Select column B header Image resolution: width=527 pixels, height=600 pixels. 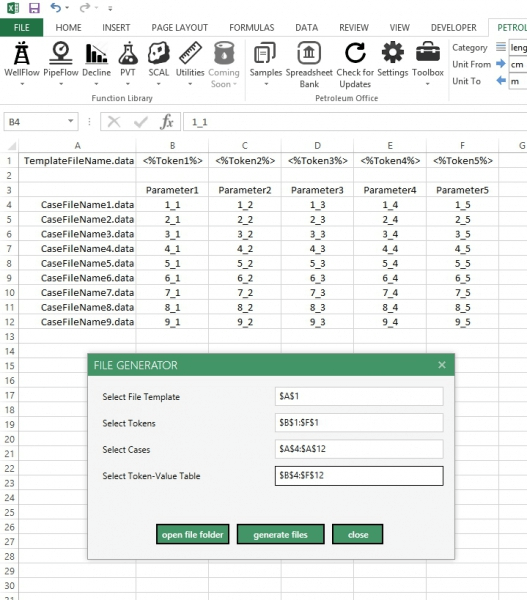point(172,146)
